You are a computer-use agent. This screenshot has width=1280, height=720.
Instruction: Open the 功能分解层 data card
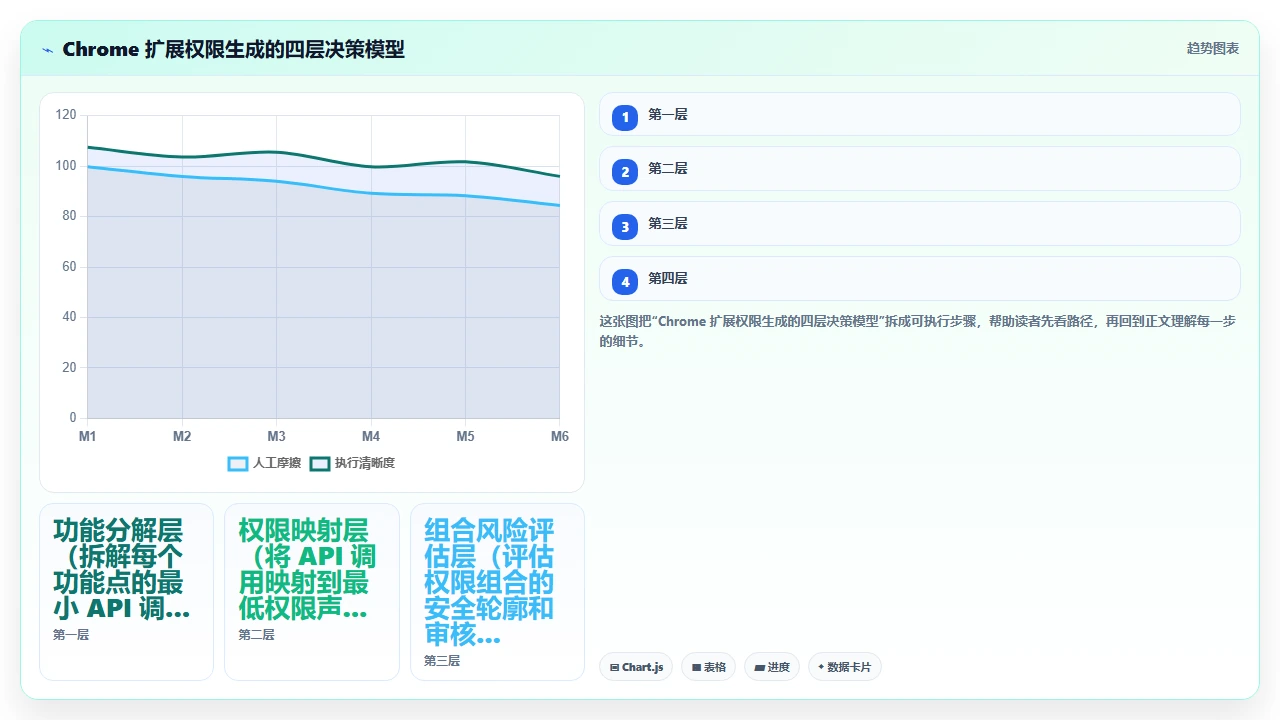point(127,592)
